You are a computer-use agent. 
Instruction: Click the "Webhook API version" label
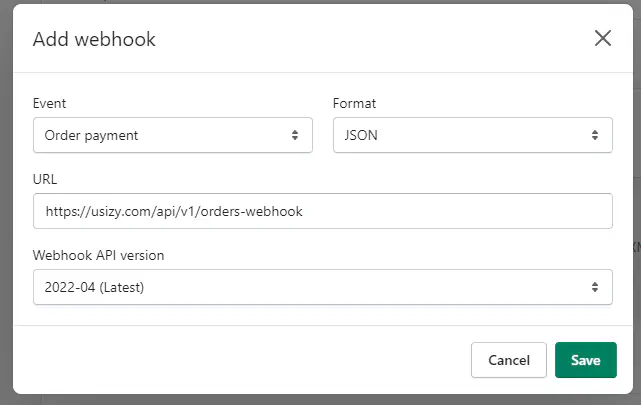[x=98, y=255]
